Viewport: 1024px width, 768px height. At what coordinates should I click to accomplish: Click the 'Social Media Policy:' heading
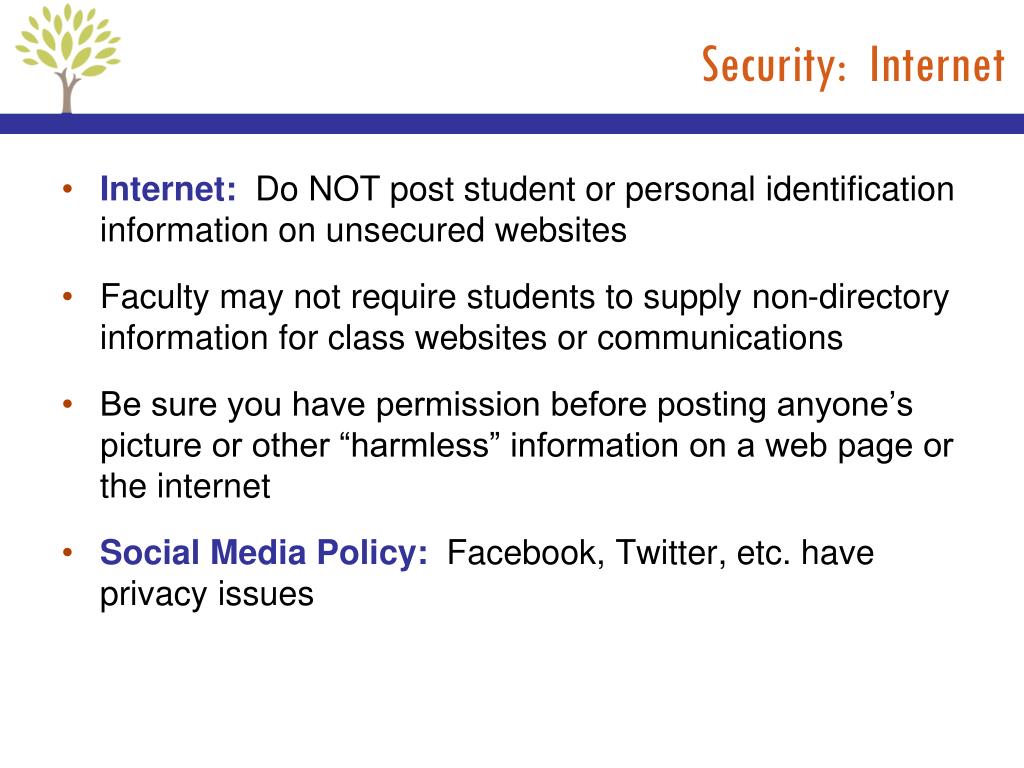point(264,552)
